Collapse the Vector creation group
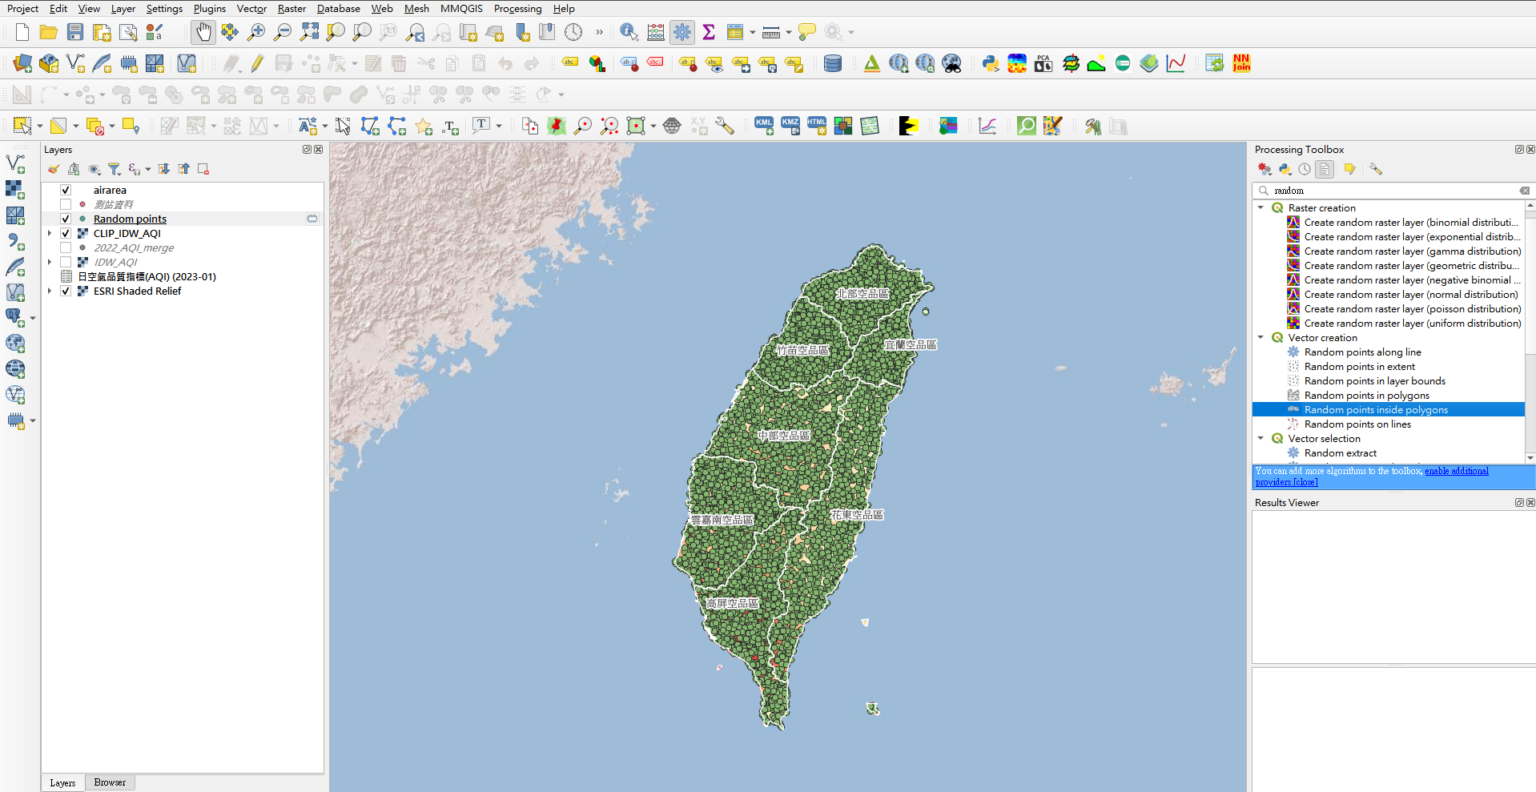This screenshot has height=792, width=1536. click(x=1260, y=337)
